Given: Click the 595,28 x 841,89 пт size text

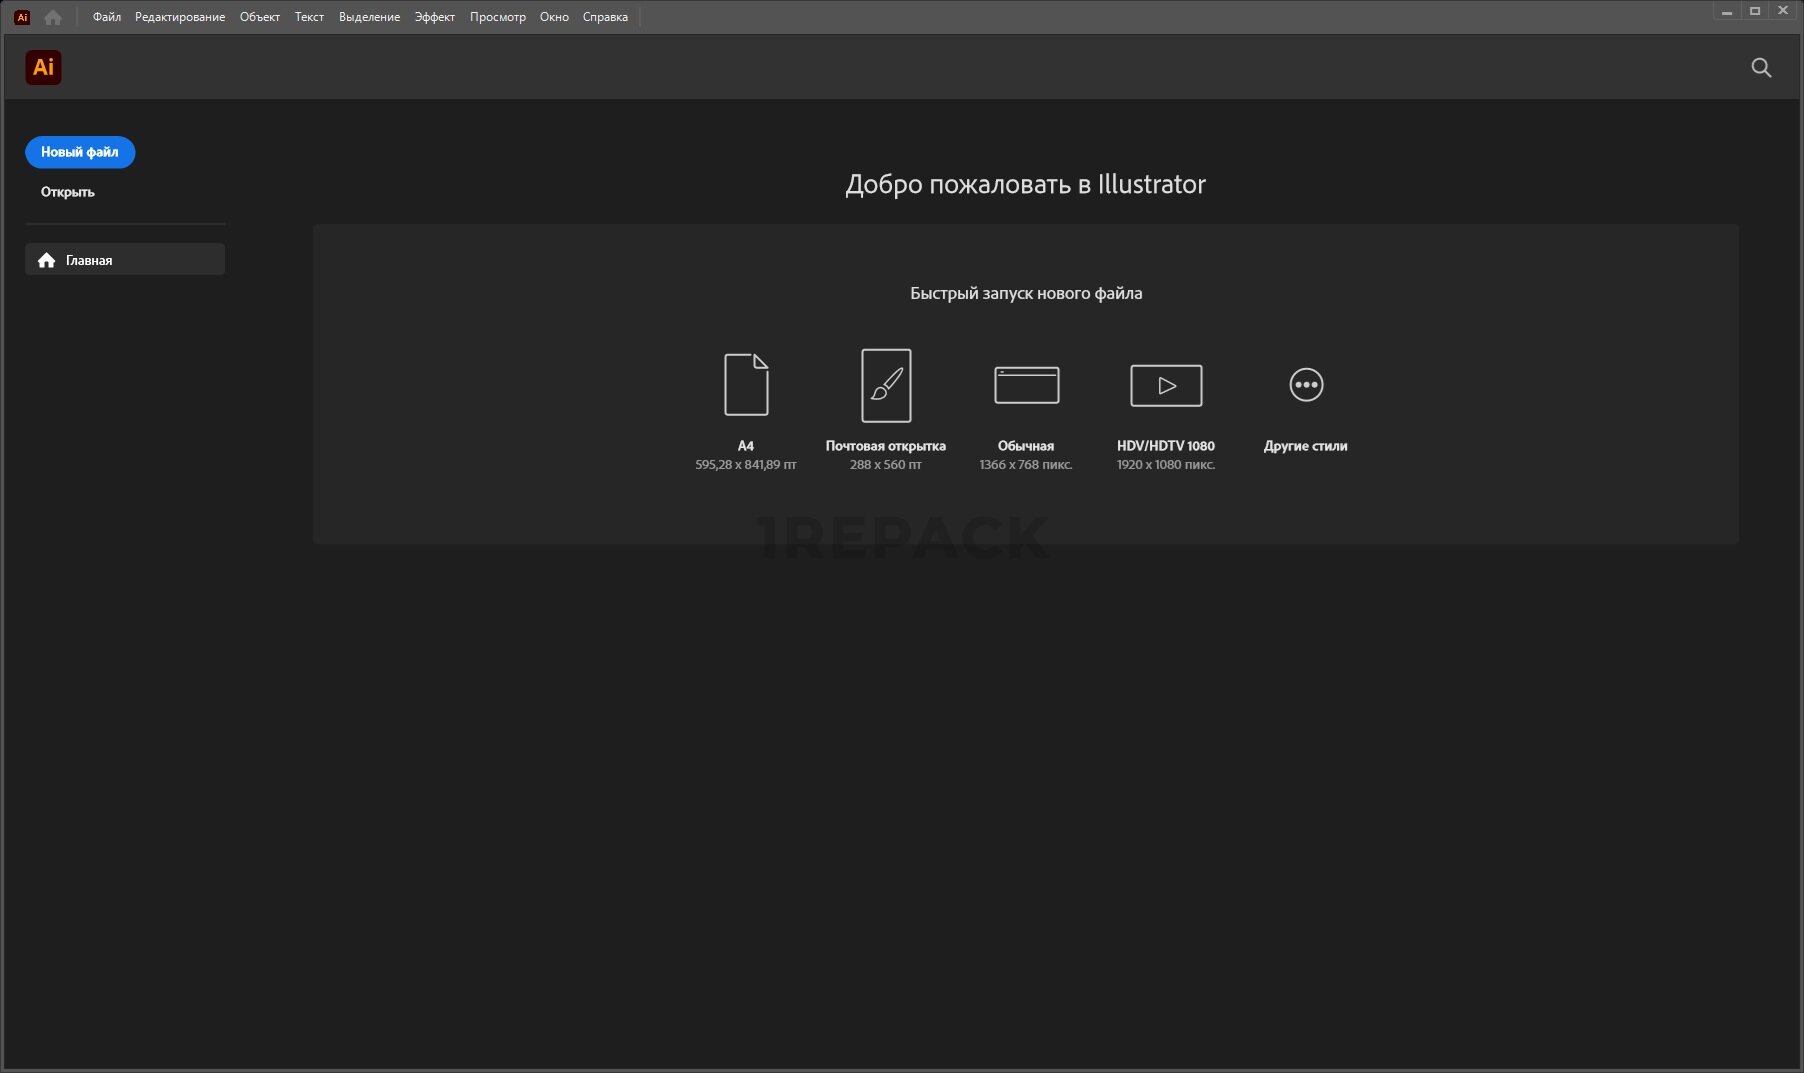Looking at the screenshot, I should point(746,465).
